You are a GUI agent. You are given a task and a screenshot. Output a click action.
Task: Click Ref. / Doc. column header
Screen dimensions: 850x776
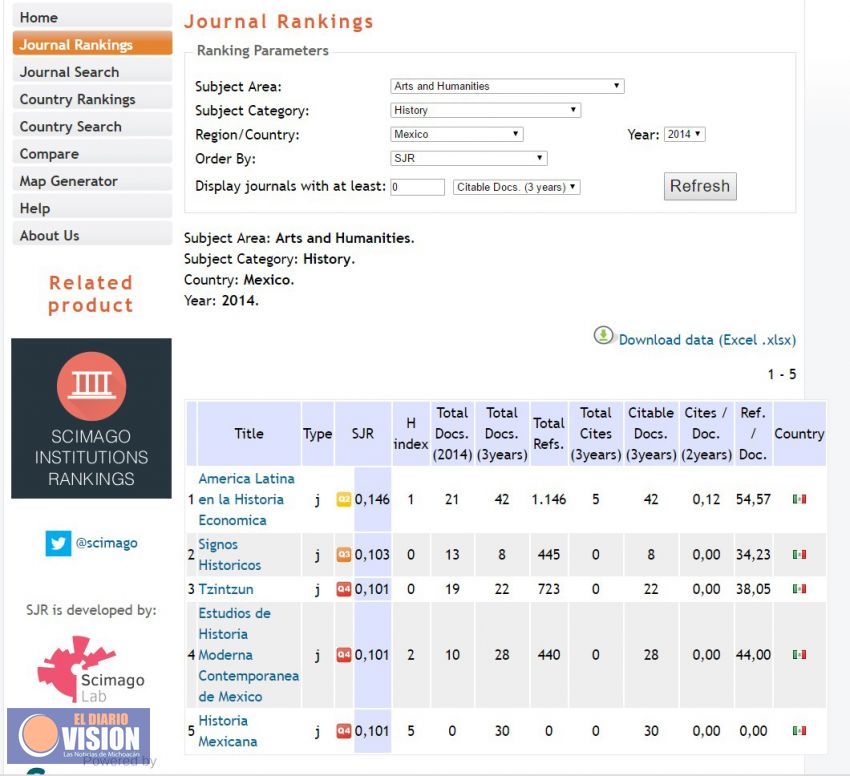point(753,433)
